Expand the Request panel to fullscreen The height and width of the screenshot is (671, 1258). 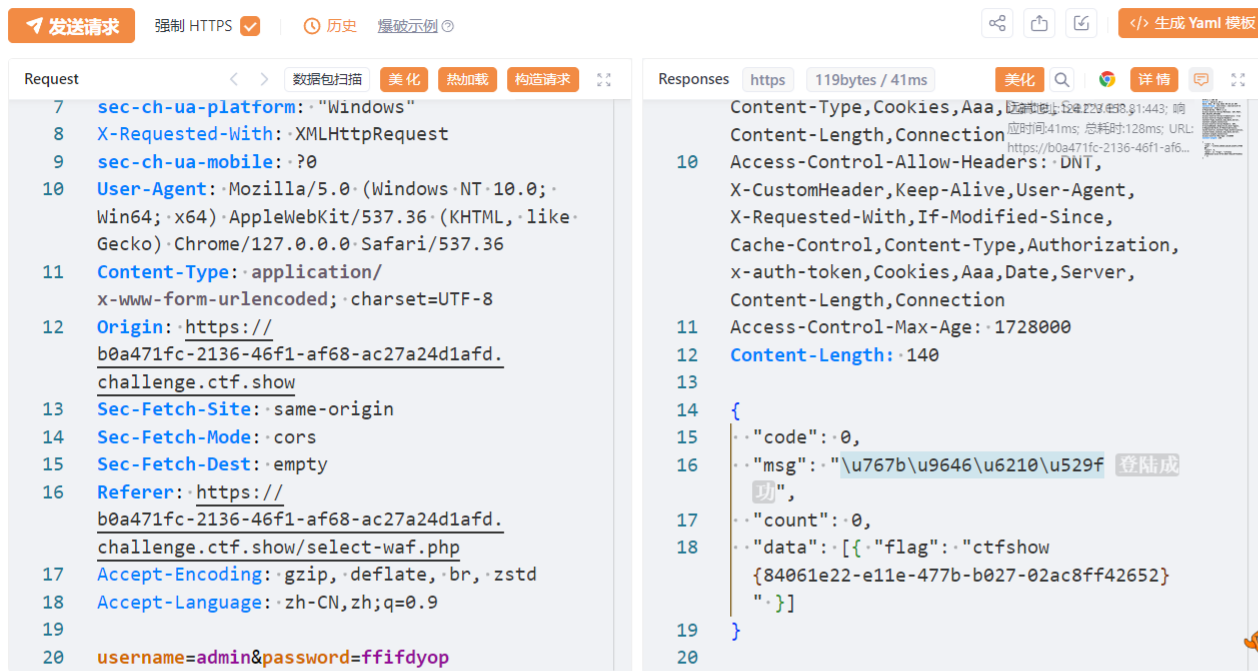[604, 80]
